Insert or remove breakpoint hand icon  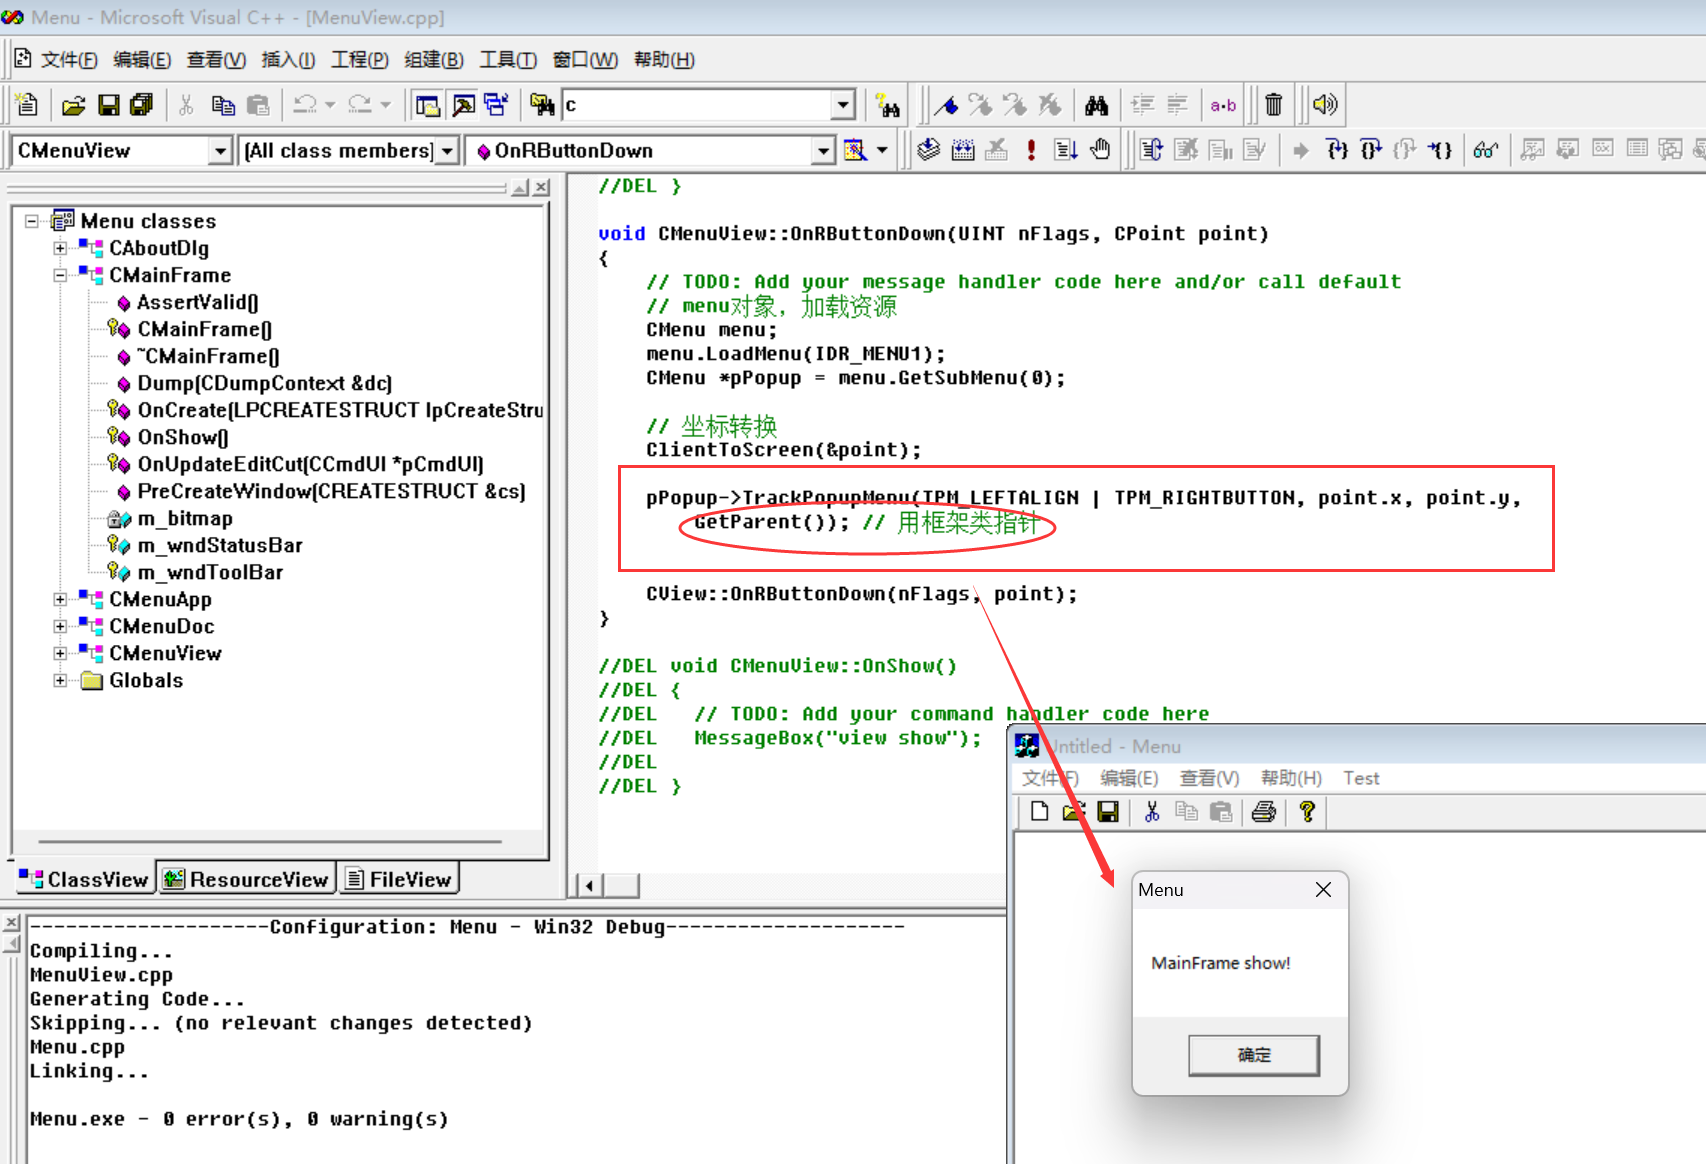pos(1100,150)
